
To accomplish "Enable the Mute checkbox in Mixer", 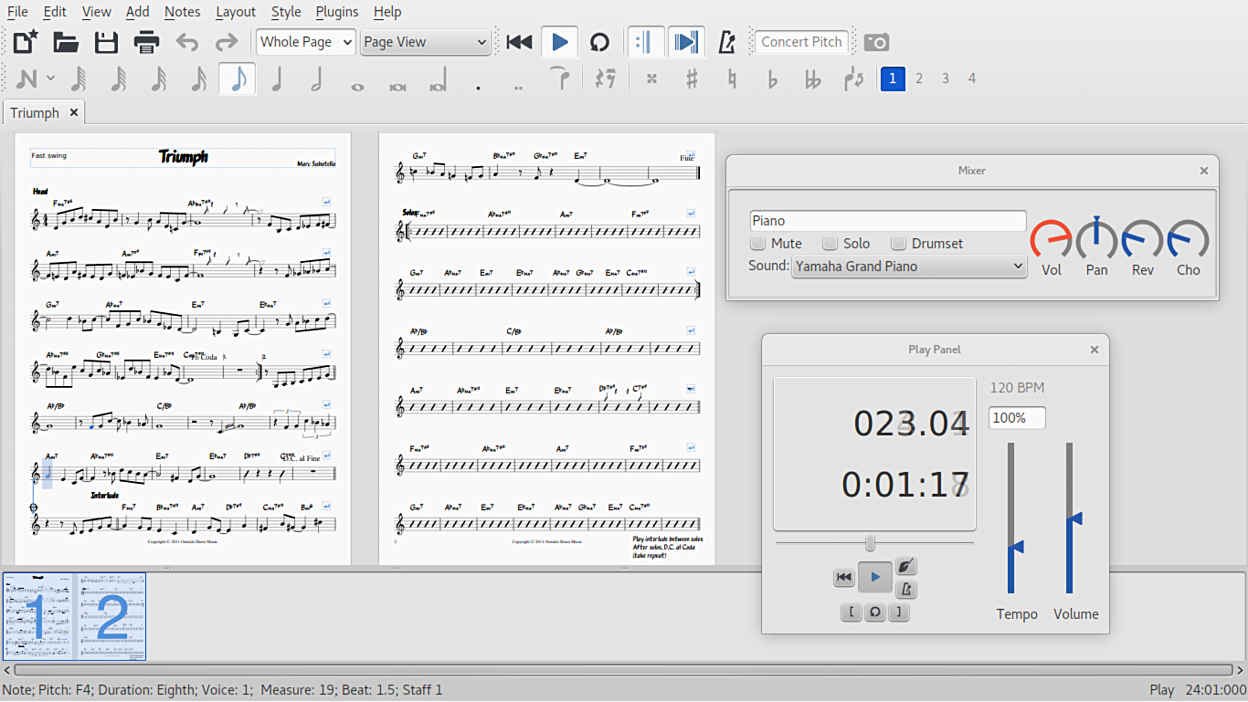I will 759,243.
